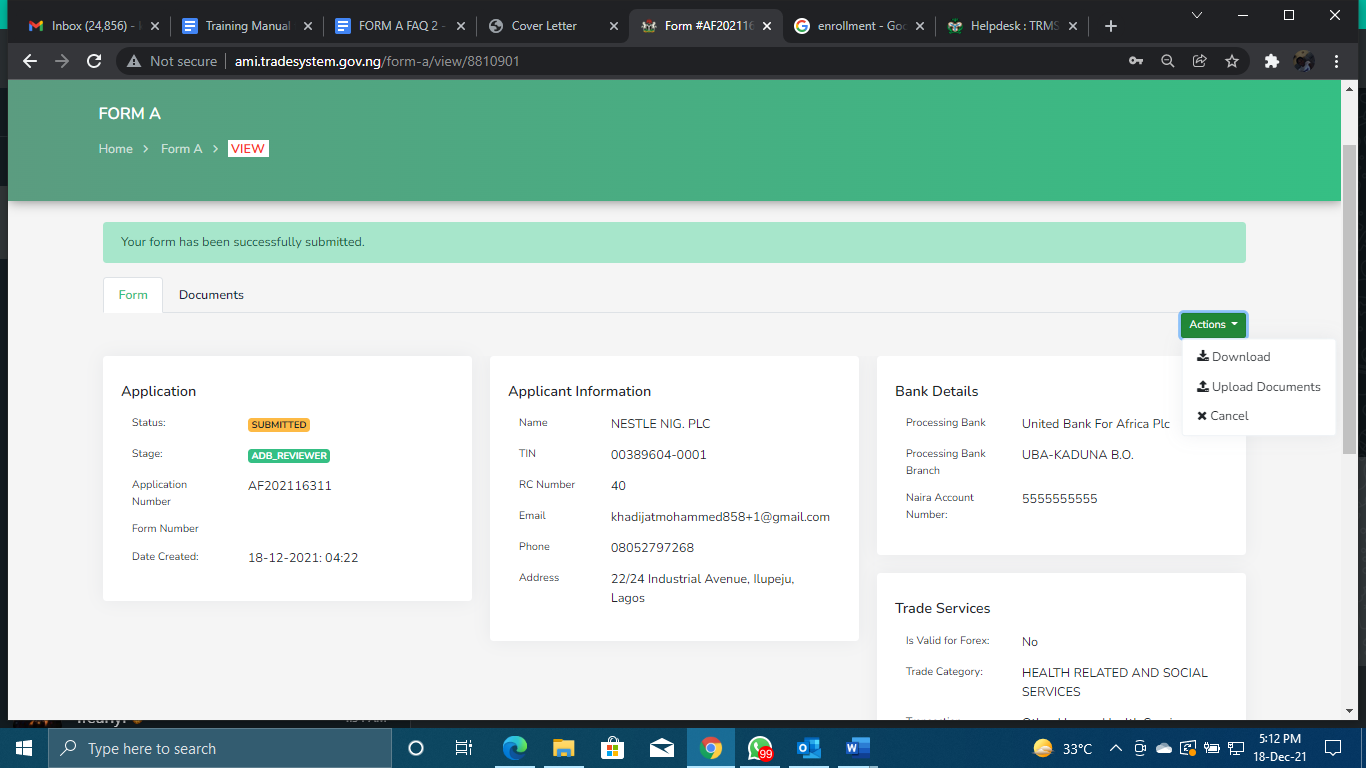Viewport: 1366px width, 768px height.
Task: Click the browser back arrow
Action: pos(30,61)
